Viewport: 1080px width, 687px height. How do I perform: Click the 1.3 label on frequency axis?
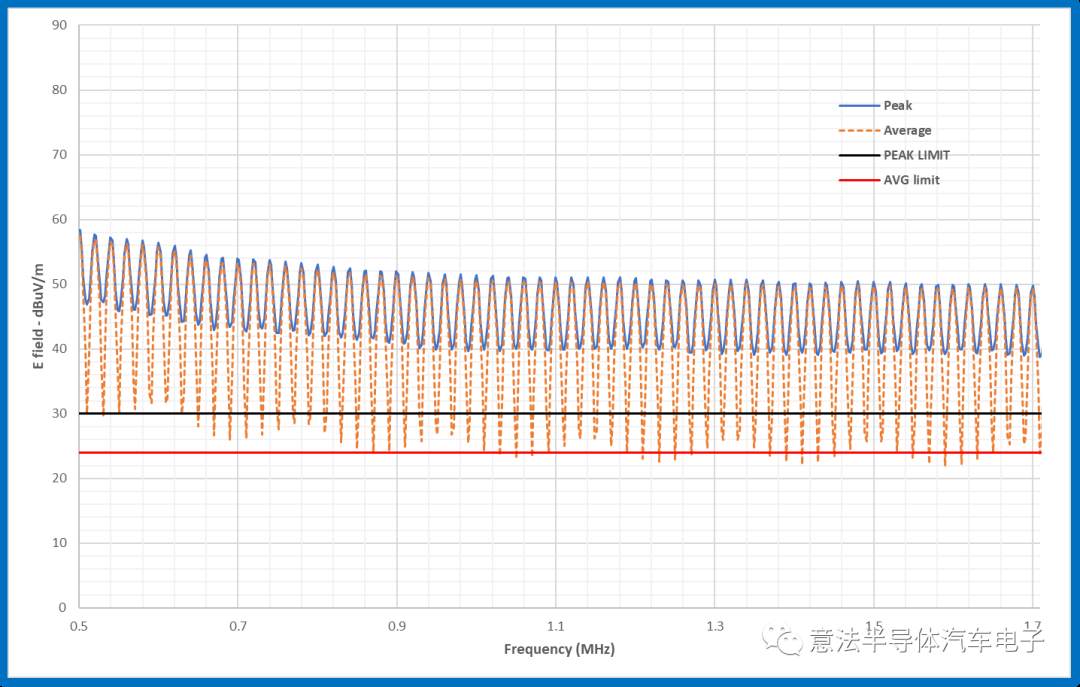[x=714, y=625]
